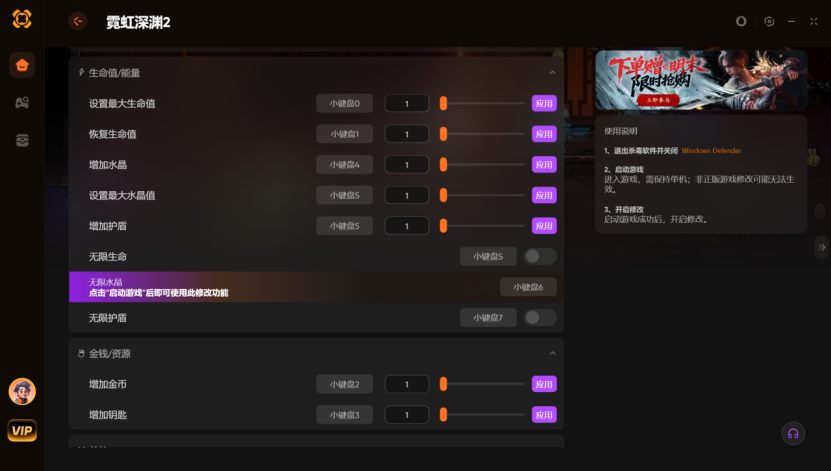Image resolution: width=831 pixels, height=471 pixels.
Task: Click the 恢复生命值 value input field
Action: [x=406, y=134]
